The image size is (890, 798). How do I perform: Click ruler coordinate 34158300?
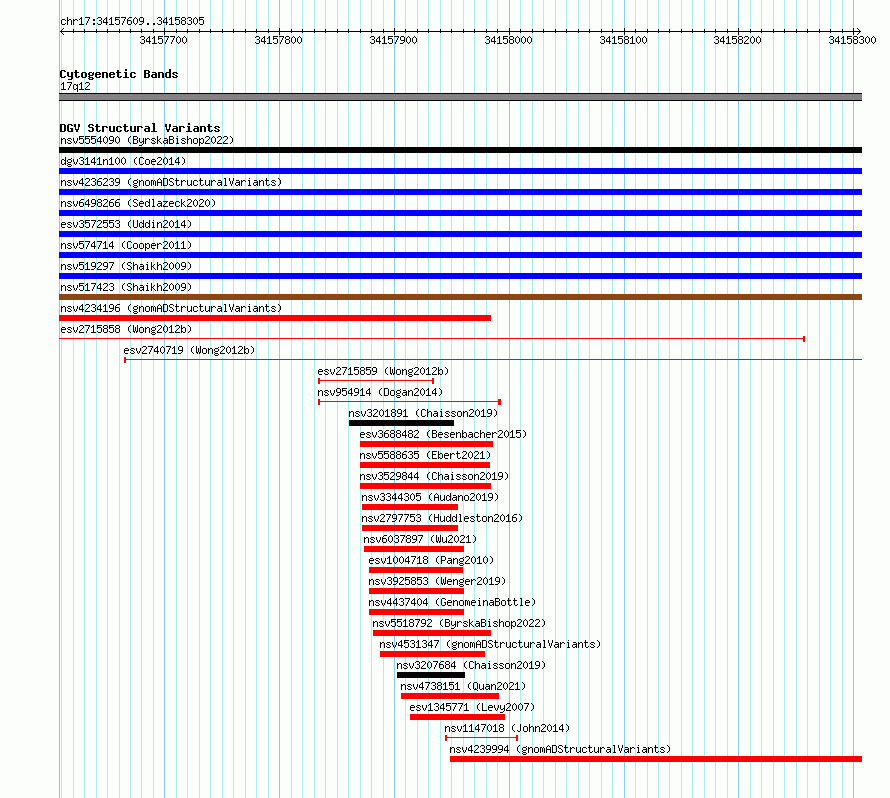pyautogui.click(x=853, y=40)
